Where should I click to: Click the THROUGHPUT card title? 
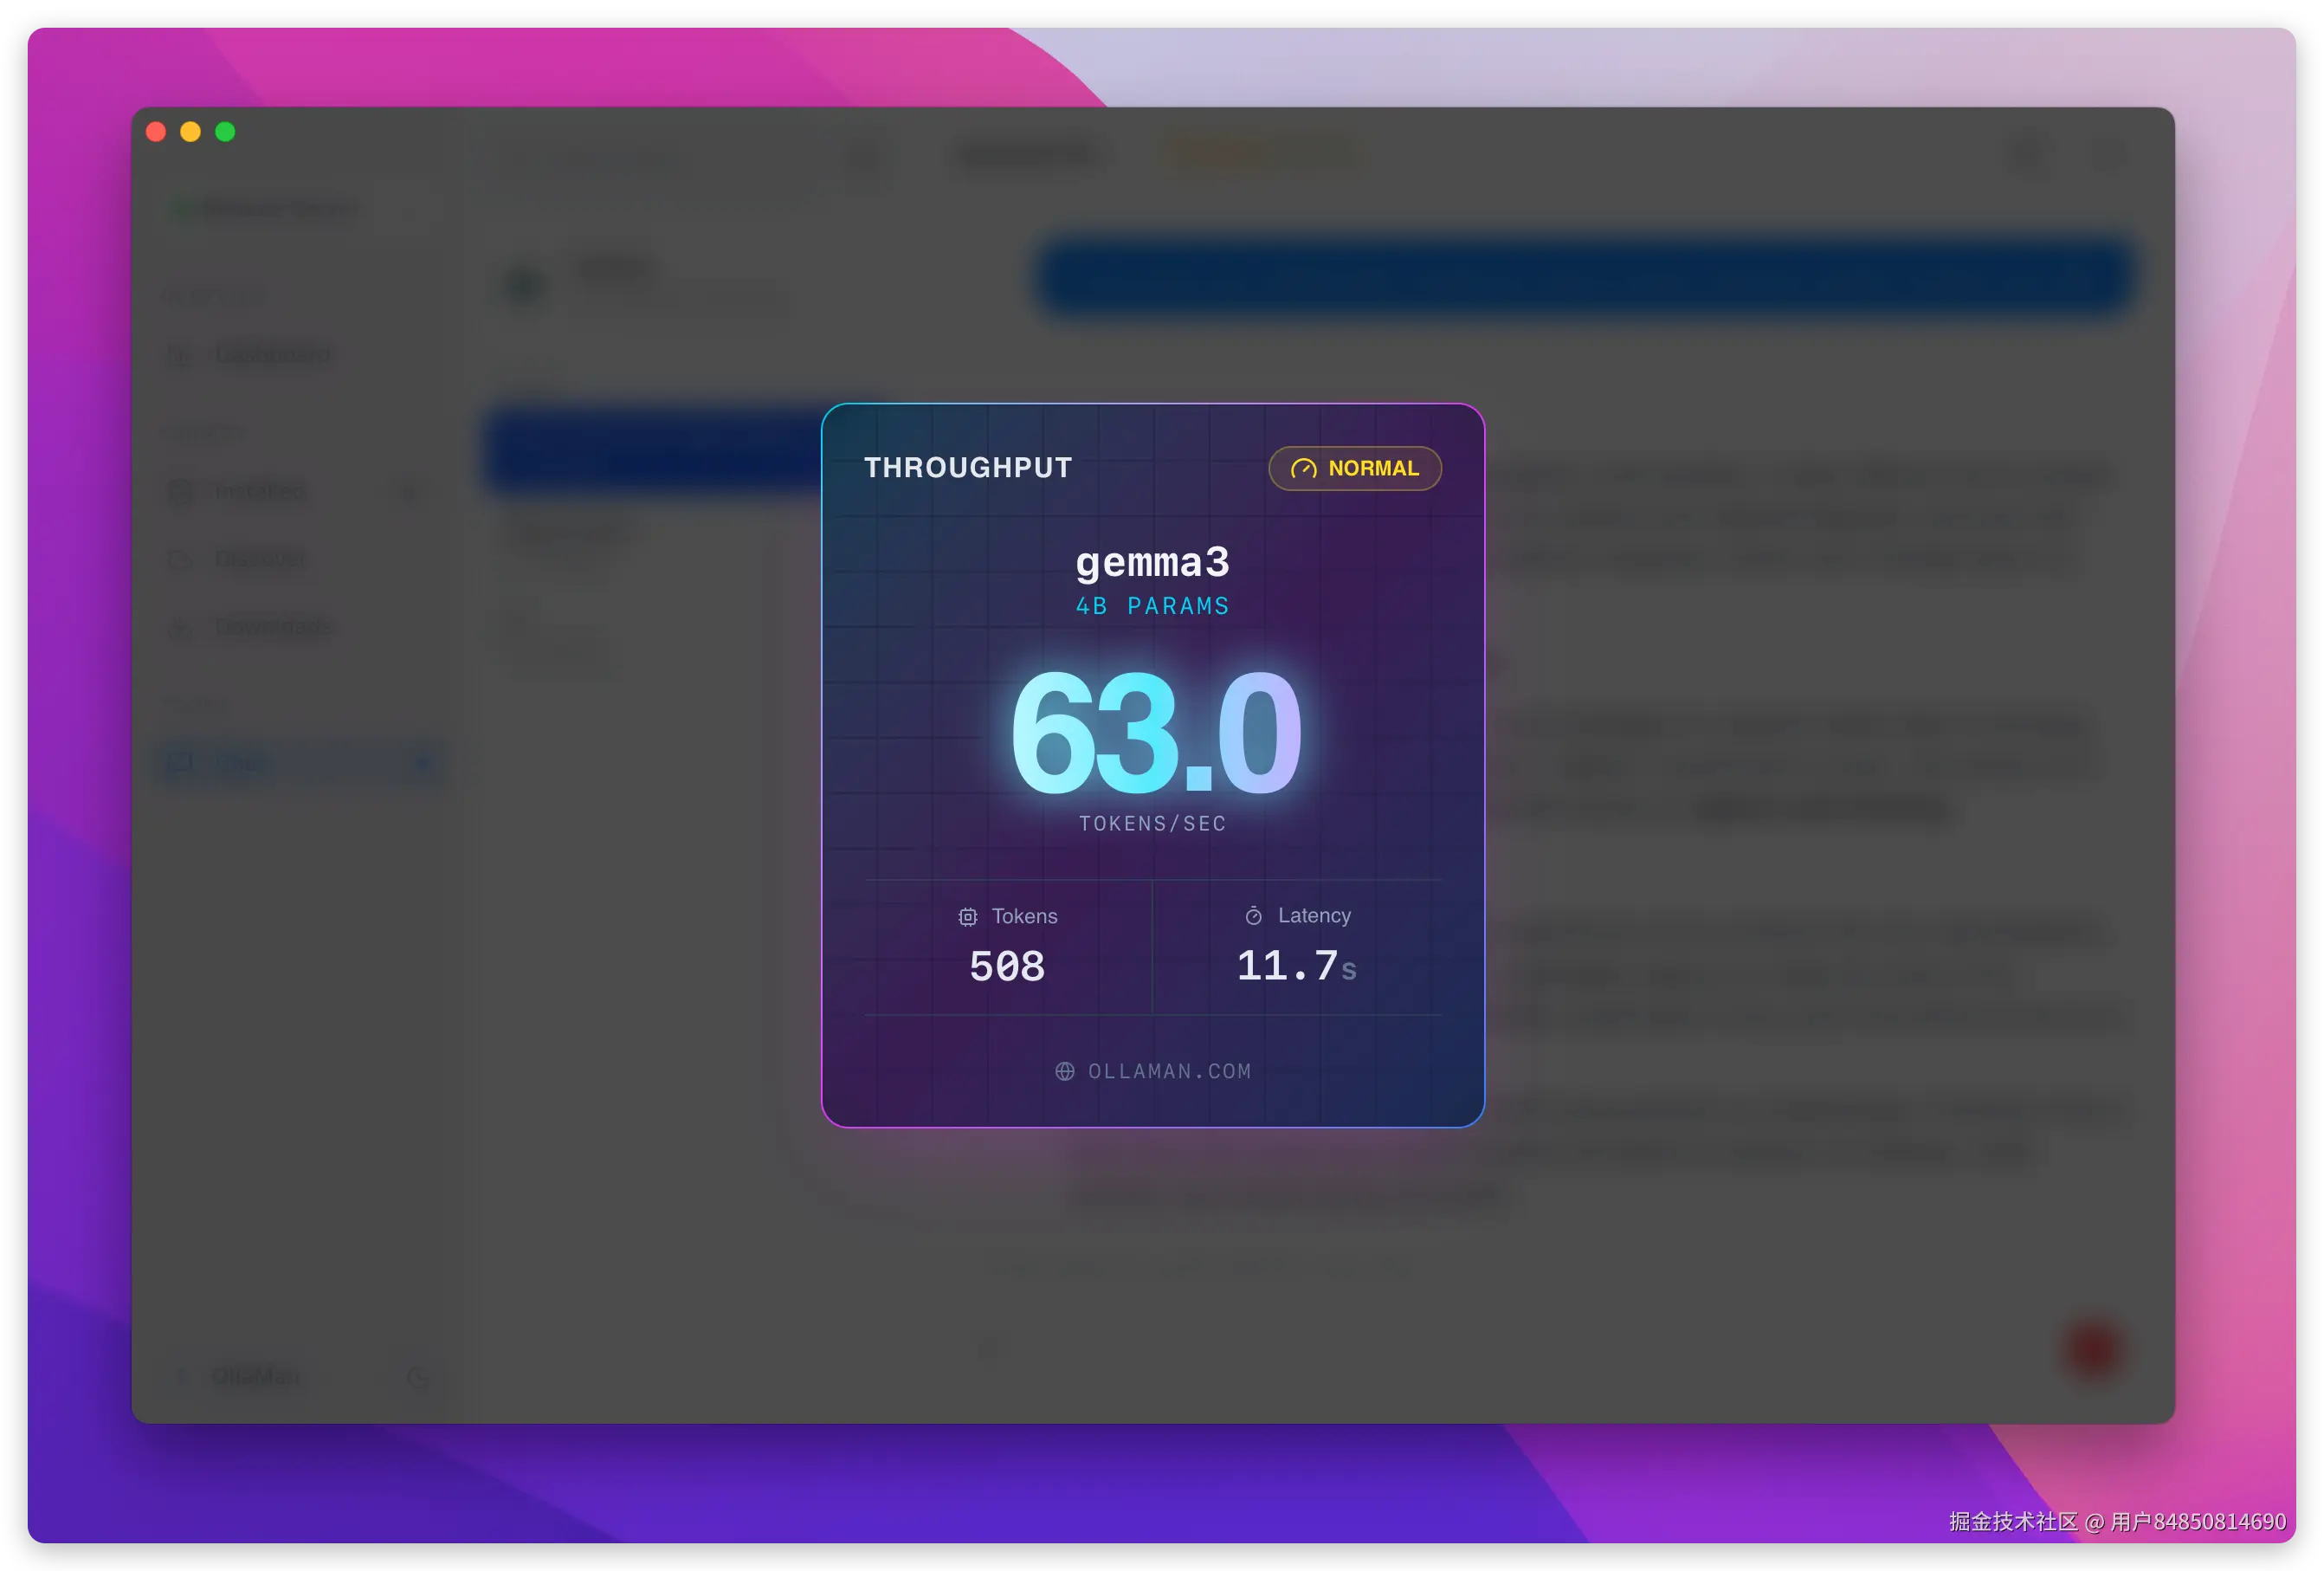pos(967,468)
